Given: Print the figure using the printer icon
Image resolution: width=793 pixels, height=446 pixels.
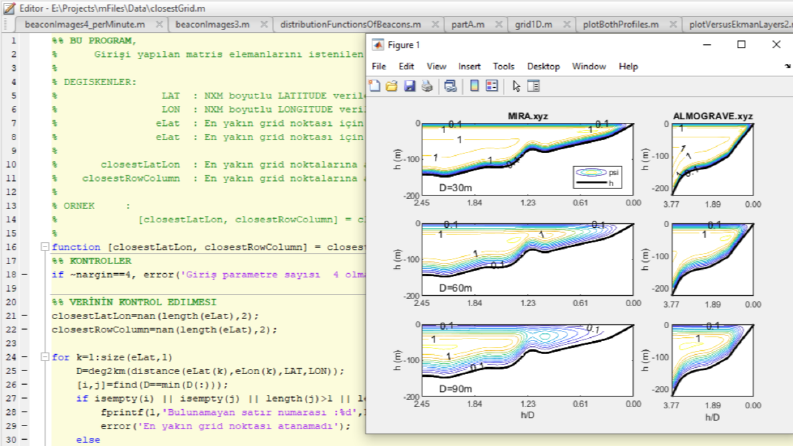Looking at the screenshot, I should [x=427, y=86].
